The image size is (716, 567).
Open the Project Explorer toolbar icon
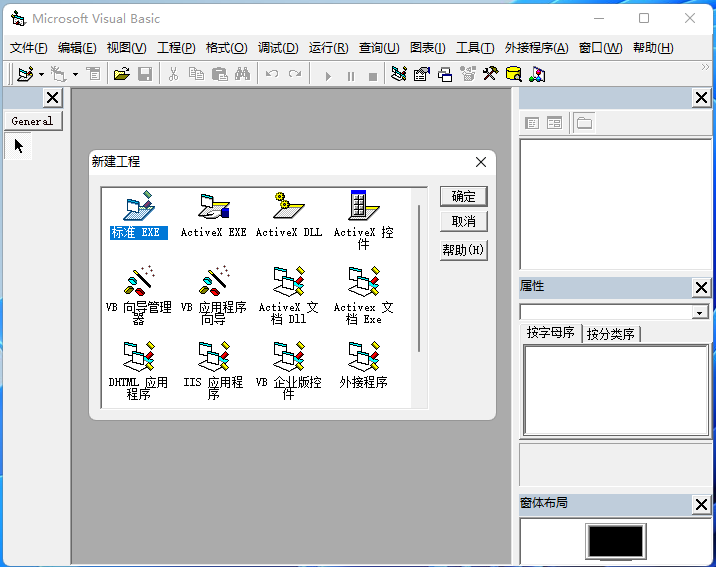click(399, 74)
